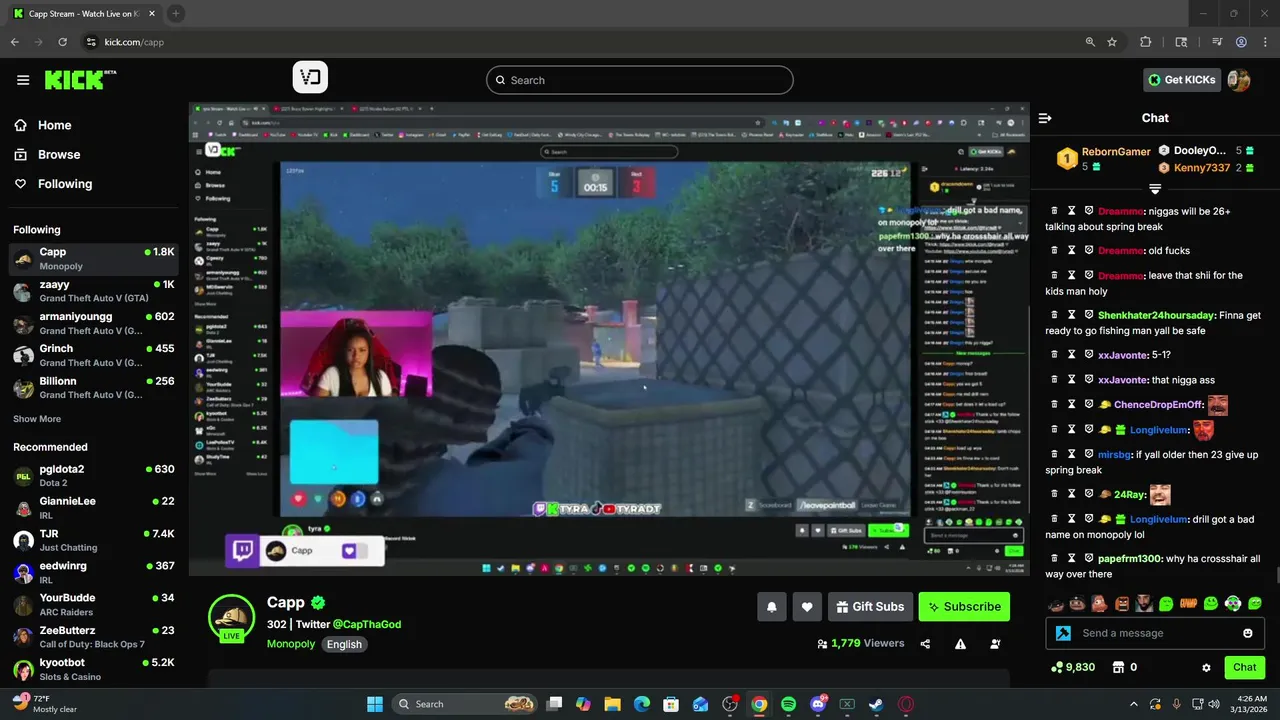Viewport: 1280px width, 720px height.
Task: Click the KICK logo
Action: [x=80, y=80]
